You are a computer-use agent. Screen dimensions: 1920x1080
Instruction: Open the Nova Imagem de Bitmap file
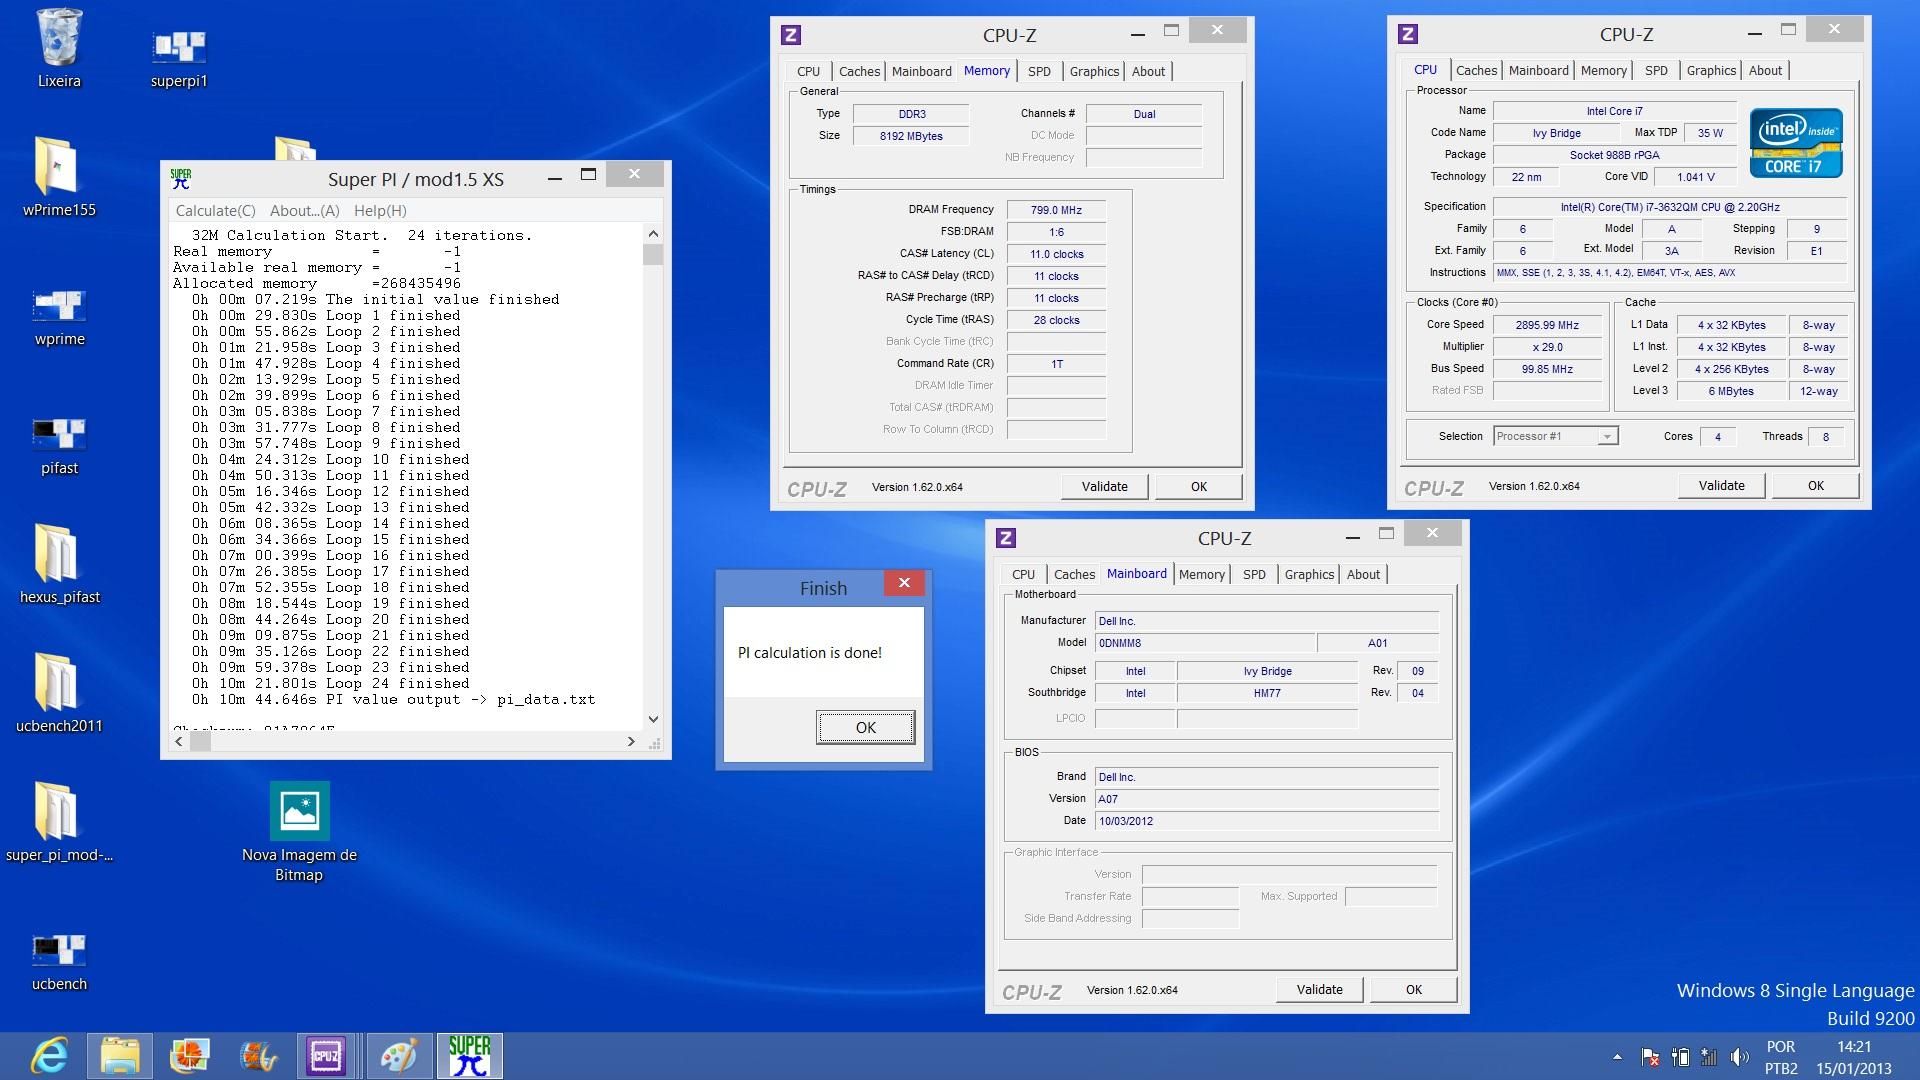[299, 832]
